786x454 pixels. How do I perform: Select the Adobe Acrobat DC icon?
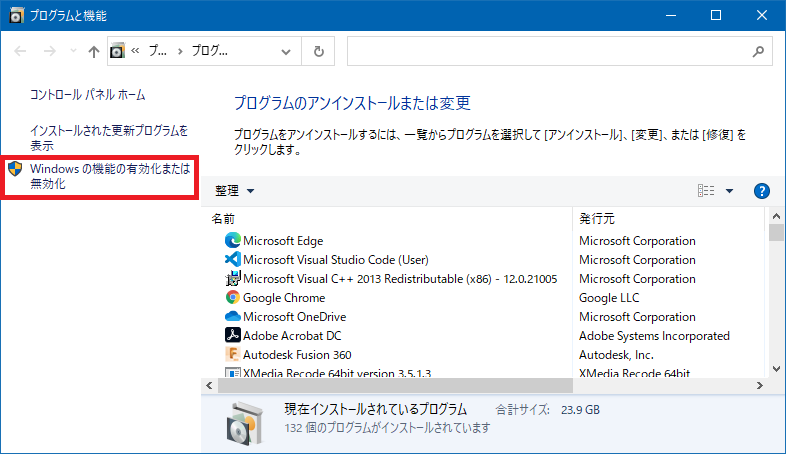[x=233, y=336]
